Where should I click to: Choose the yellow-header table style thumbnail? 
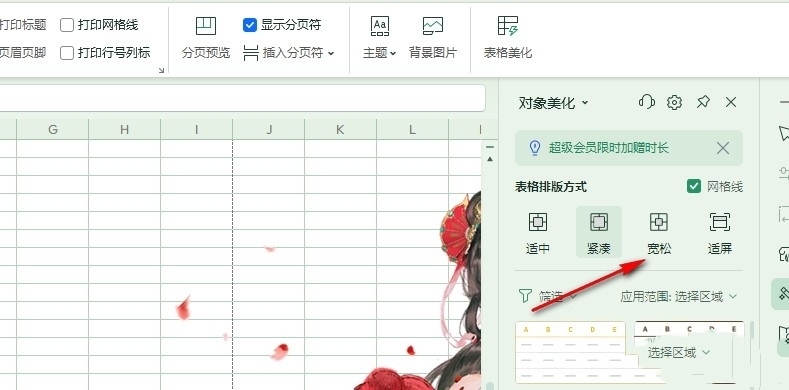click(570, 352)
